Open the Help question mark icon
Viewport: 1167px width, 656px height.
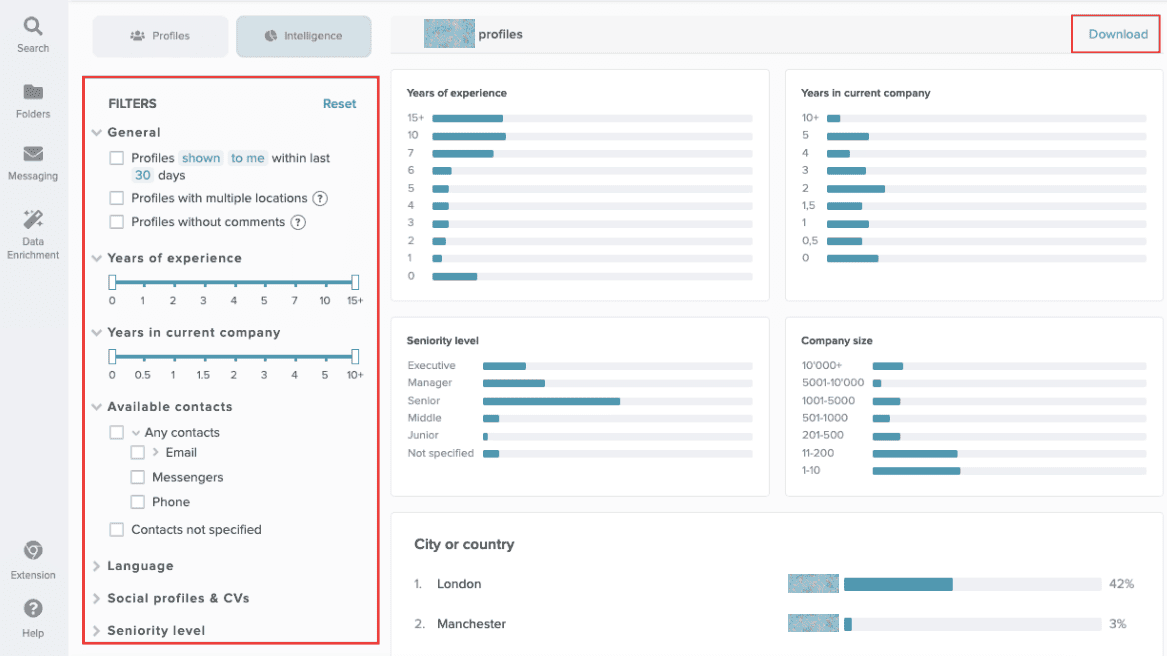pos(33,609)
